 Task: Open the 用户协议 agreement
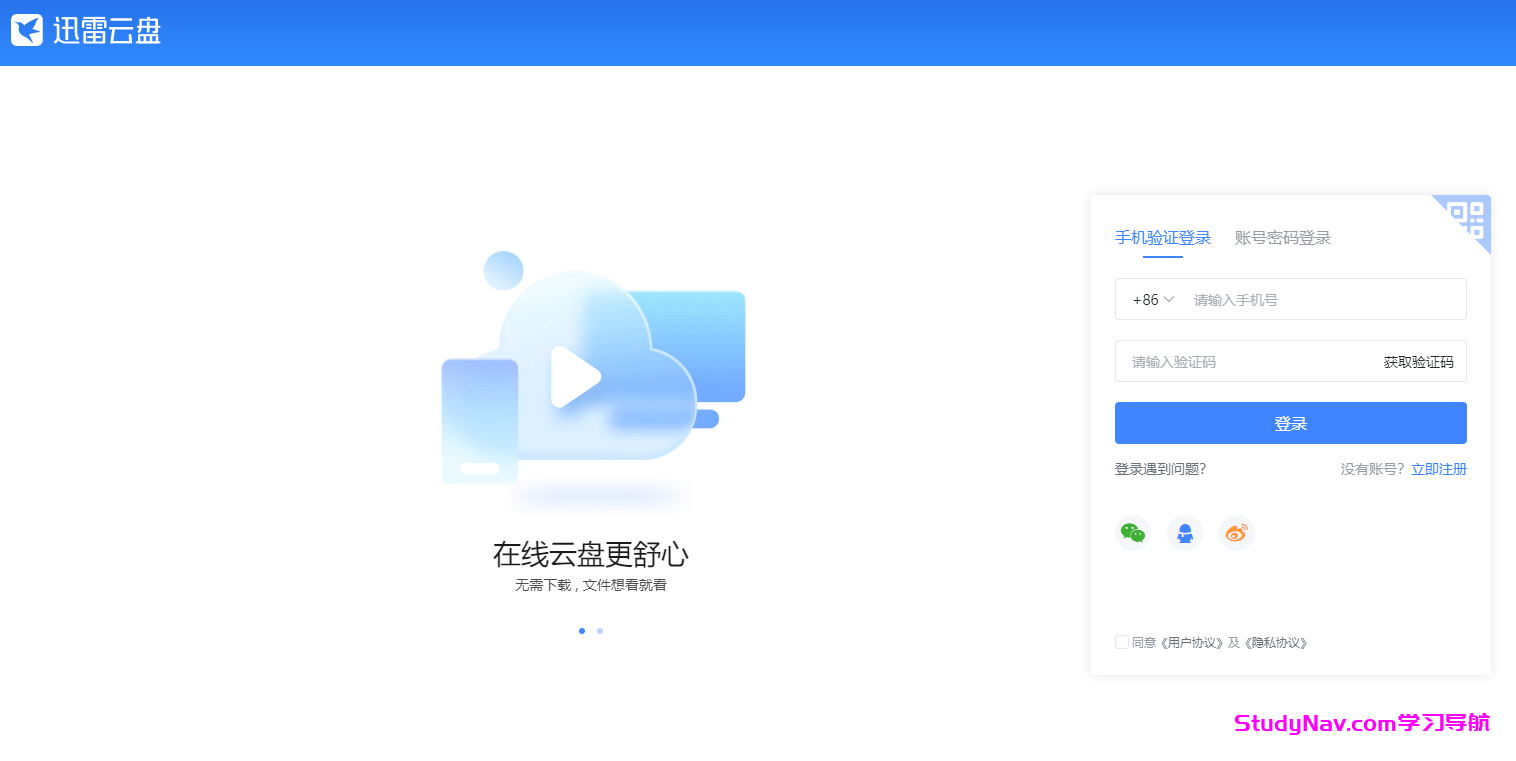click(x=1190, y=642)
